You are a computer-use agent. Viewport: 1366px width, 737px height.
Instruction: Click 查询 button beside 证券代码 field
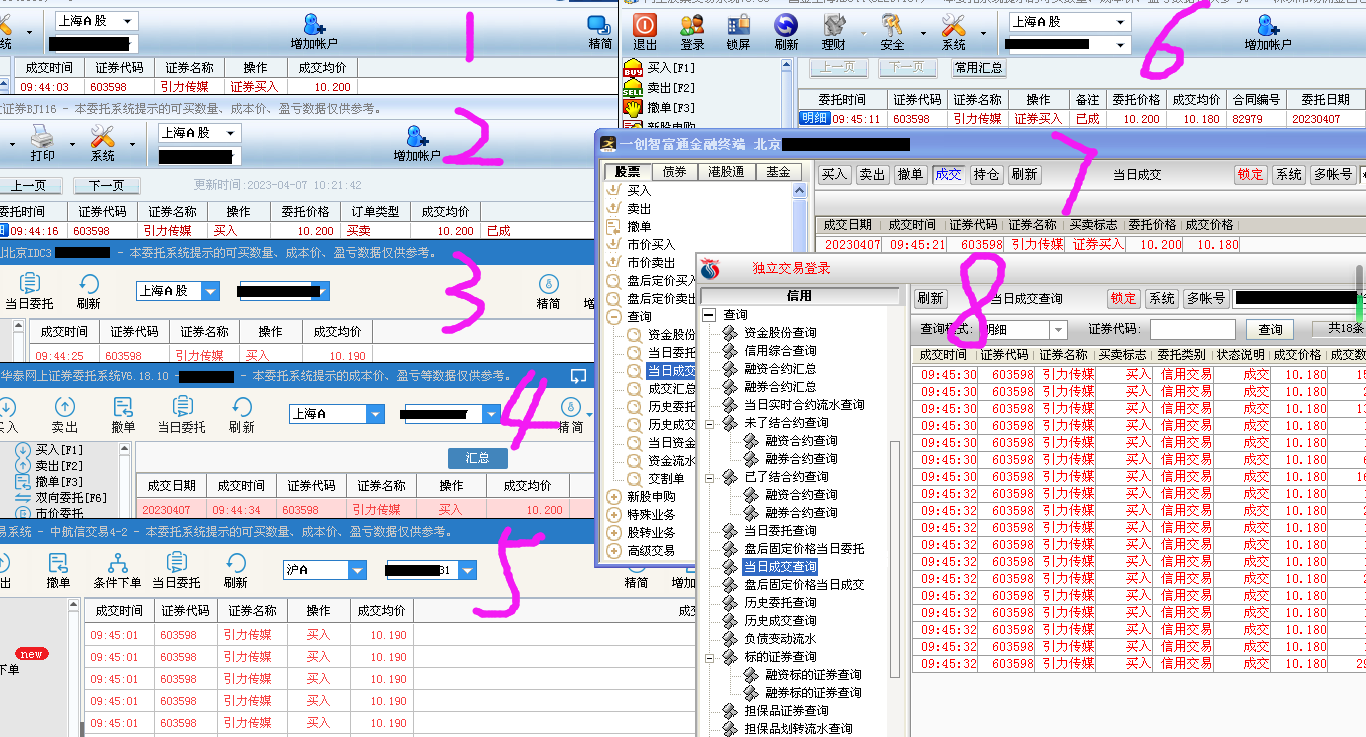pos(1270,330)
